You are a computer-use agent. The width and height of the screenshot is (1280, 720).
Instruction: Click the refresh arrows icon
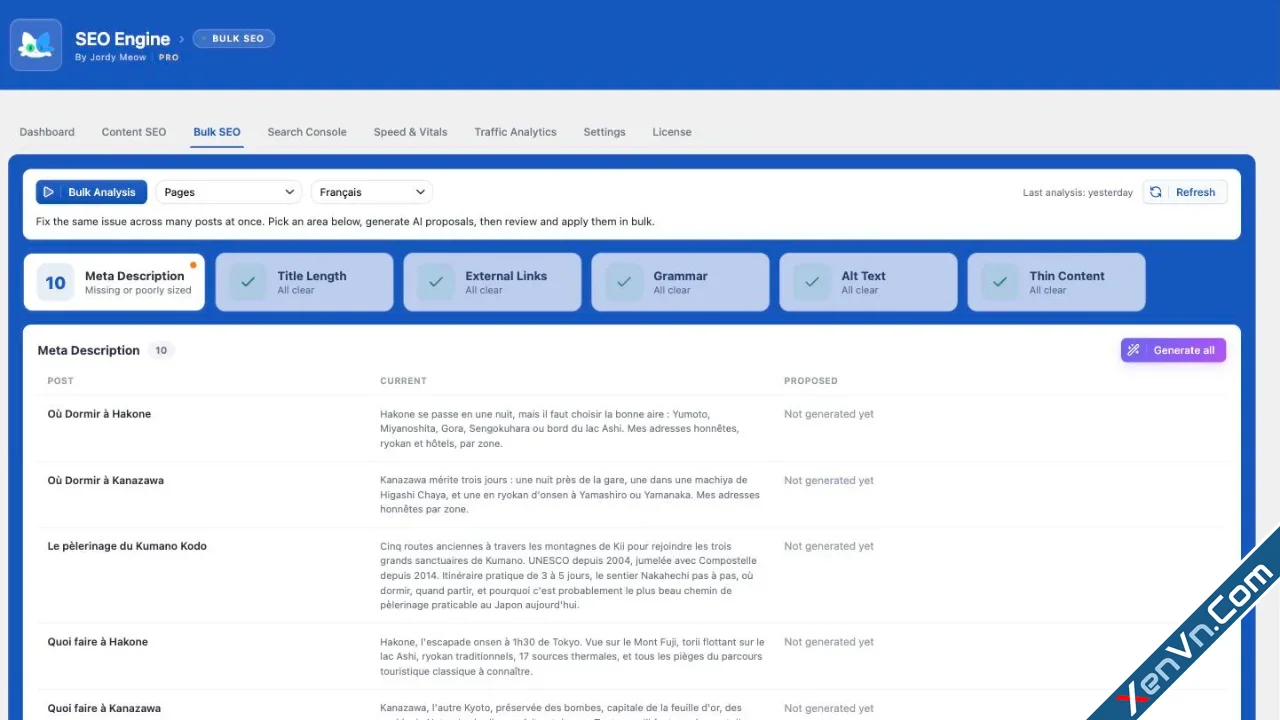1156,192
